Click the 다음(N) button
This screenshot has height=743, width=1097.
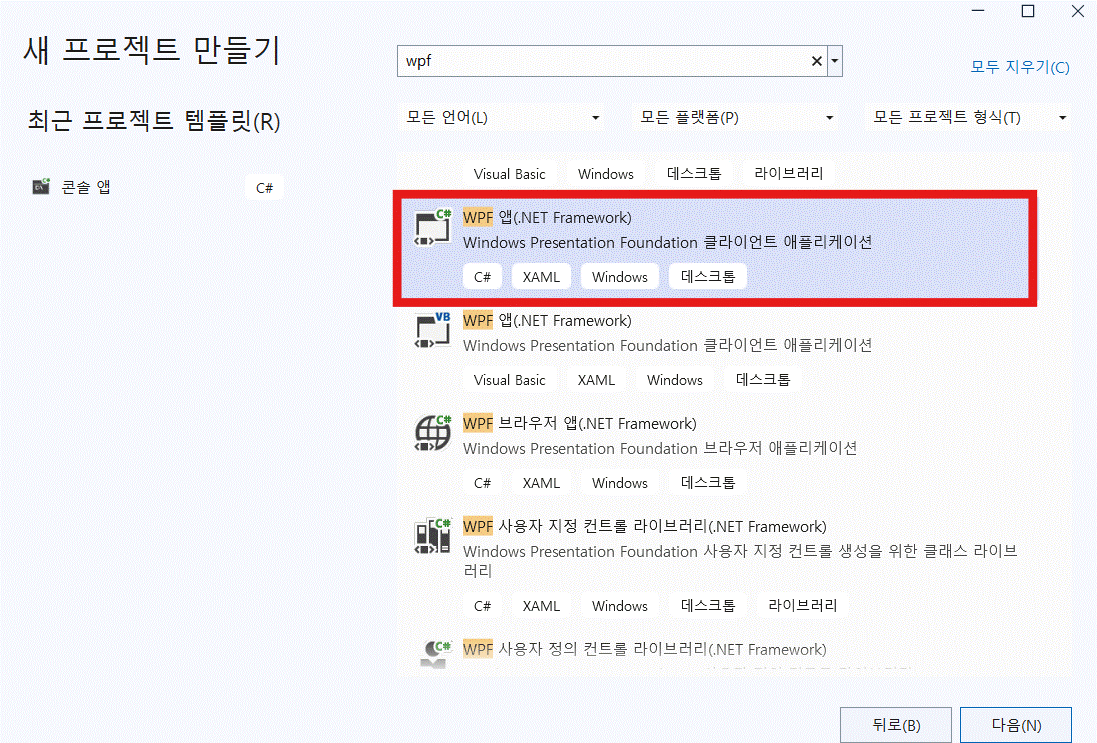coord(1016,725)
